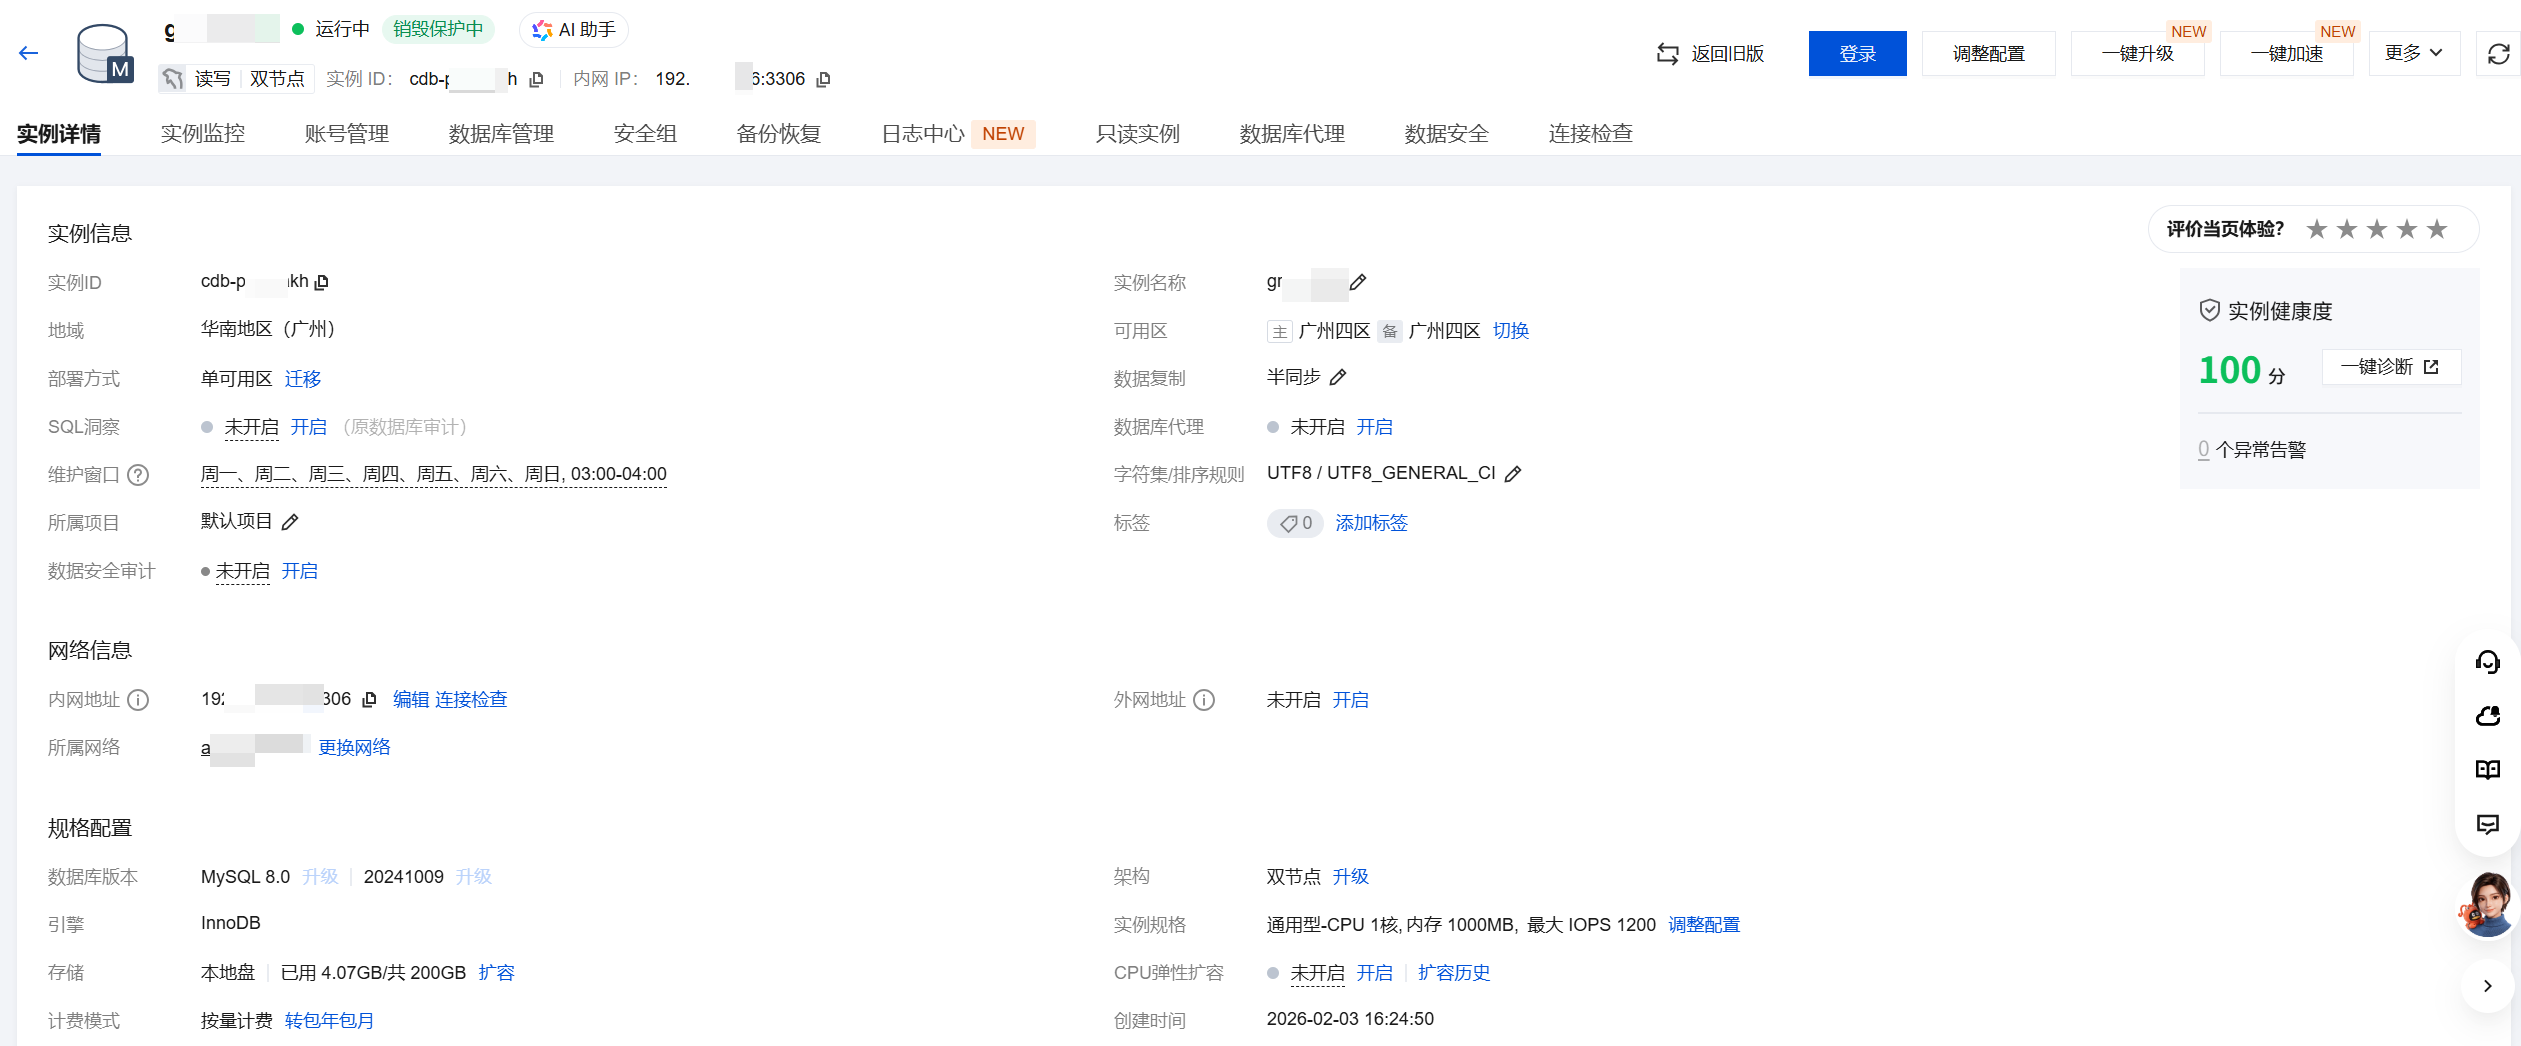
Task: Switch to the 只读实例 tab
Action: coord(1138,134)
